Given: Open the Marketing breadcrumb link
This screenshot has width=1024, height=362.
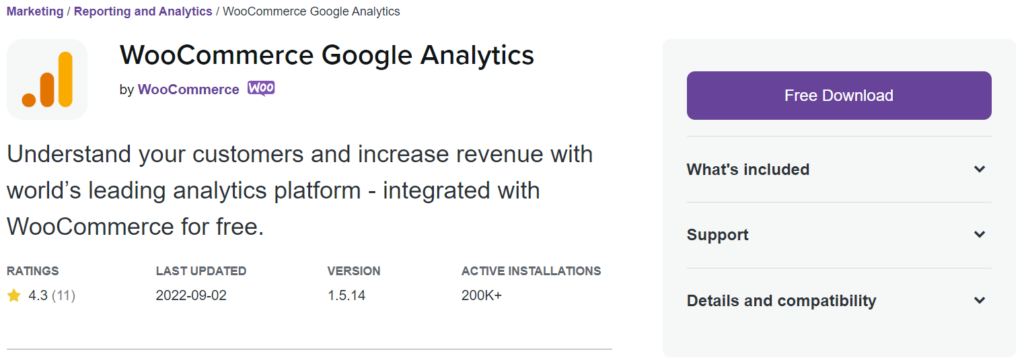Looking at the screenshot, I should (x=35, y=11).
